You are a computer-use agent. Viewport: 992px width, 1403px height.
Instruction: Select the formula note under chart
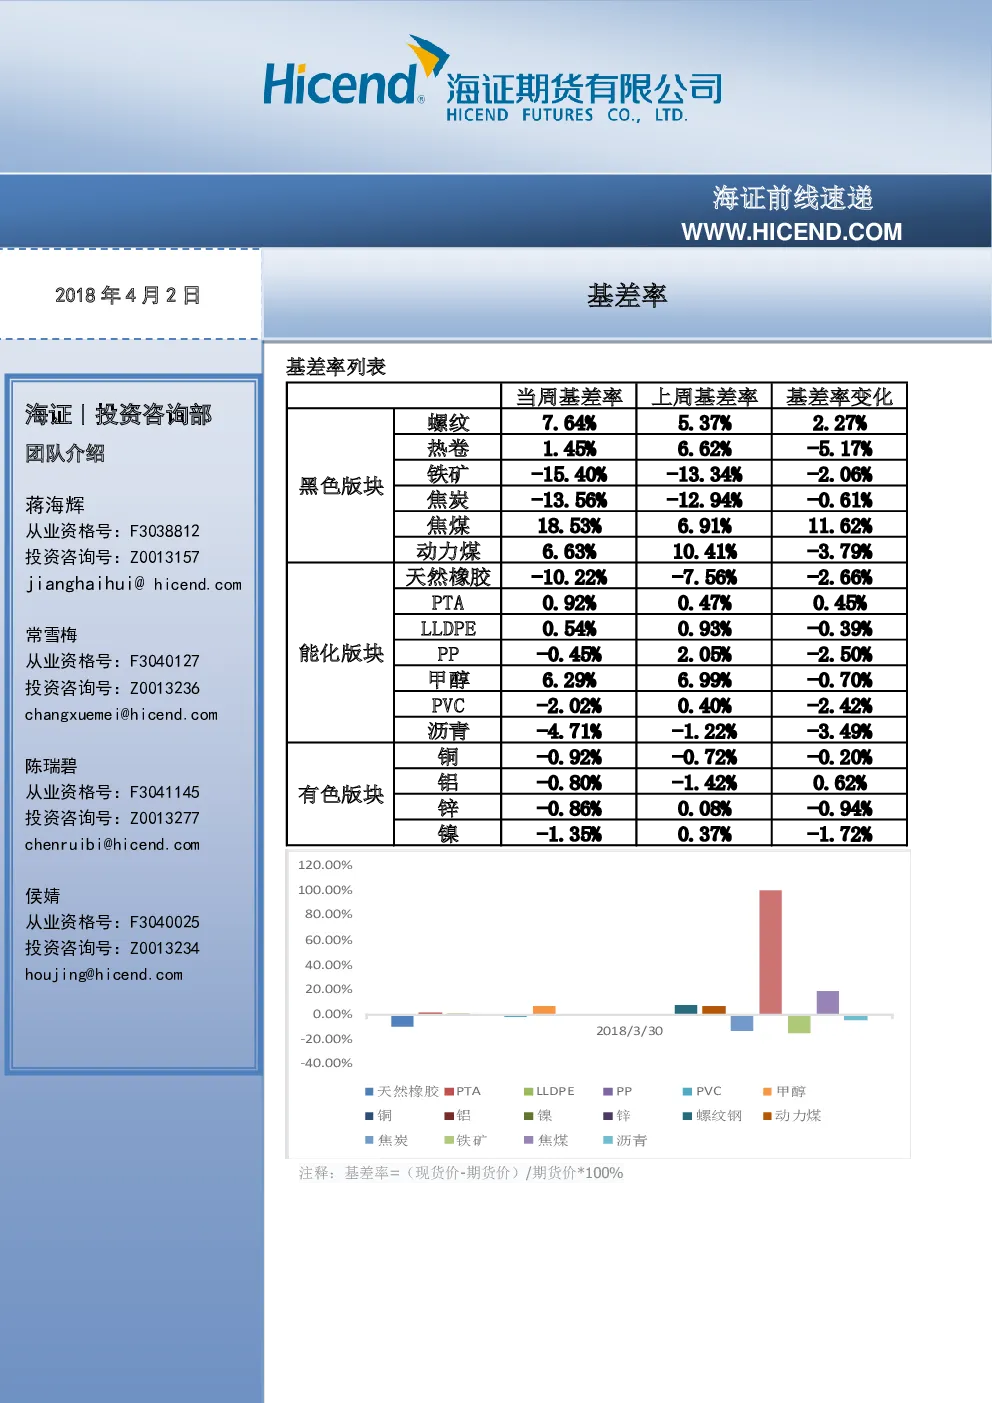tap(461, 1173)
